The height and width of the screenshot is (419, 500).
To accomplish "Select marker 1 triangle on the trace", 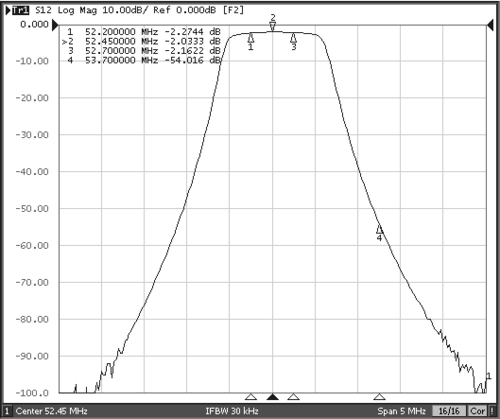I will coord(251,38).
